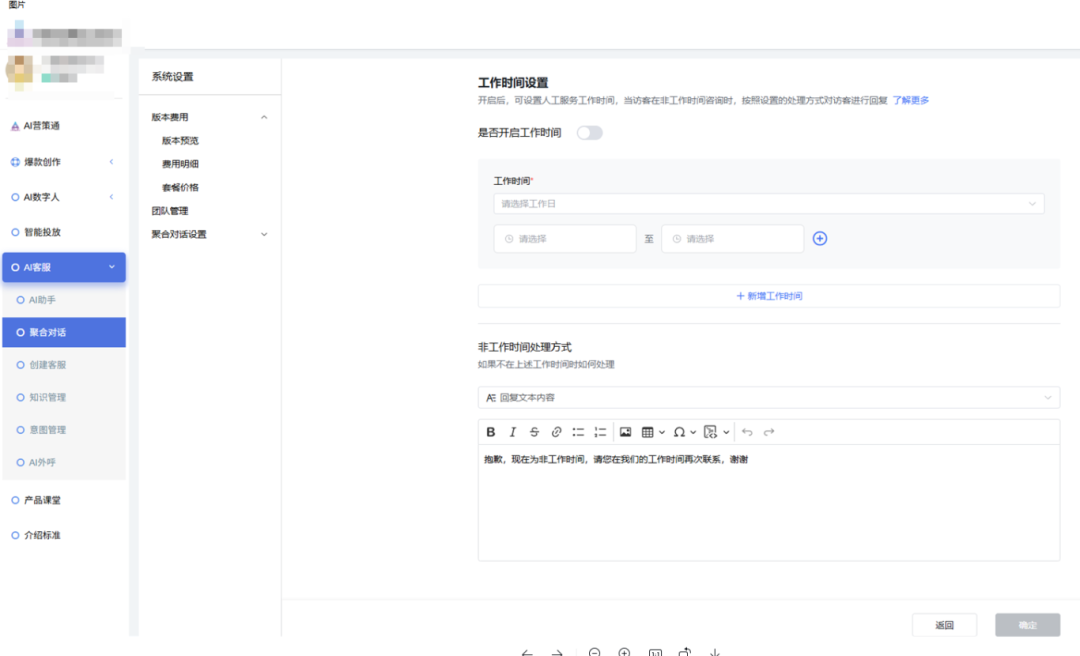The width and height of the screenshot is (1080, 656).
Task: Insert a bulleted list in the editor
Action: (x=578, y=432)
